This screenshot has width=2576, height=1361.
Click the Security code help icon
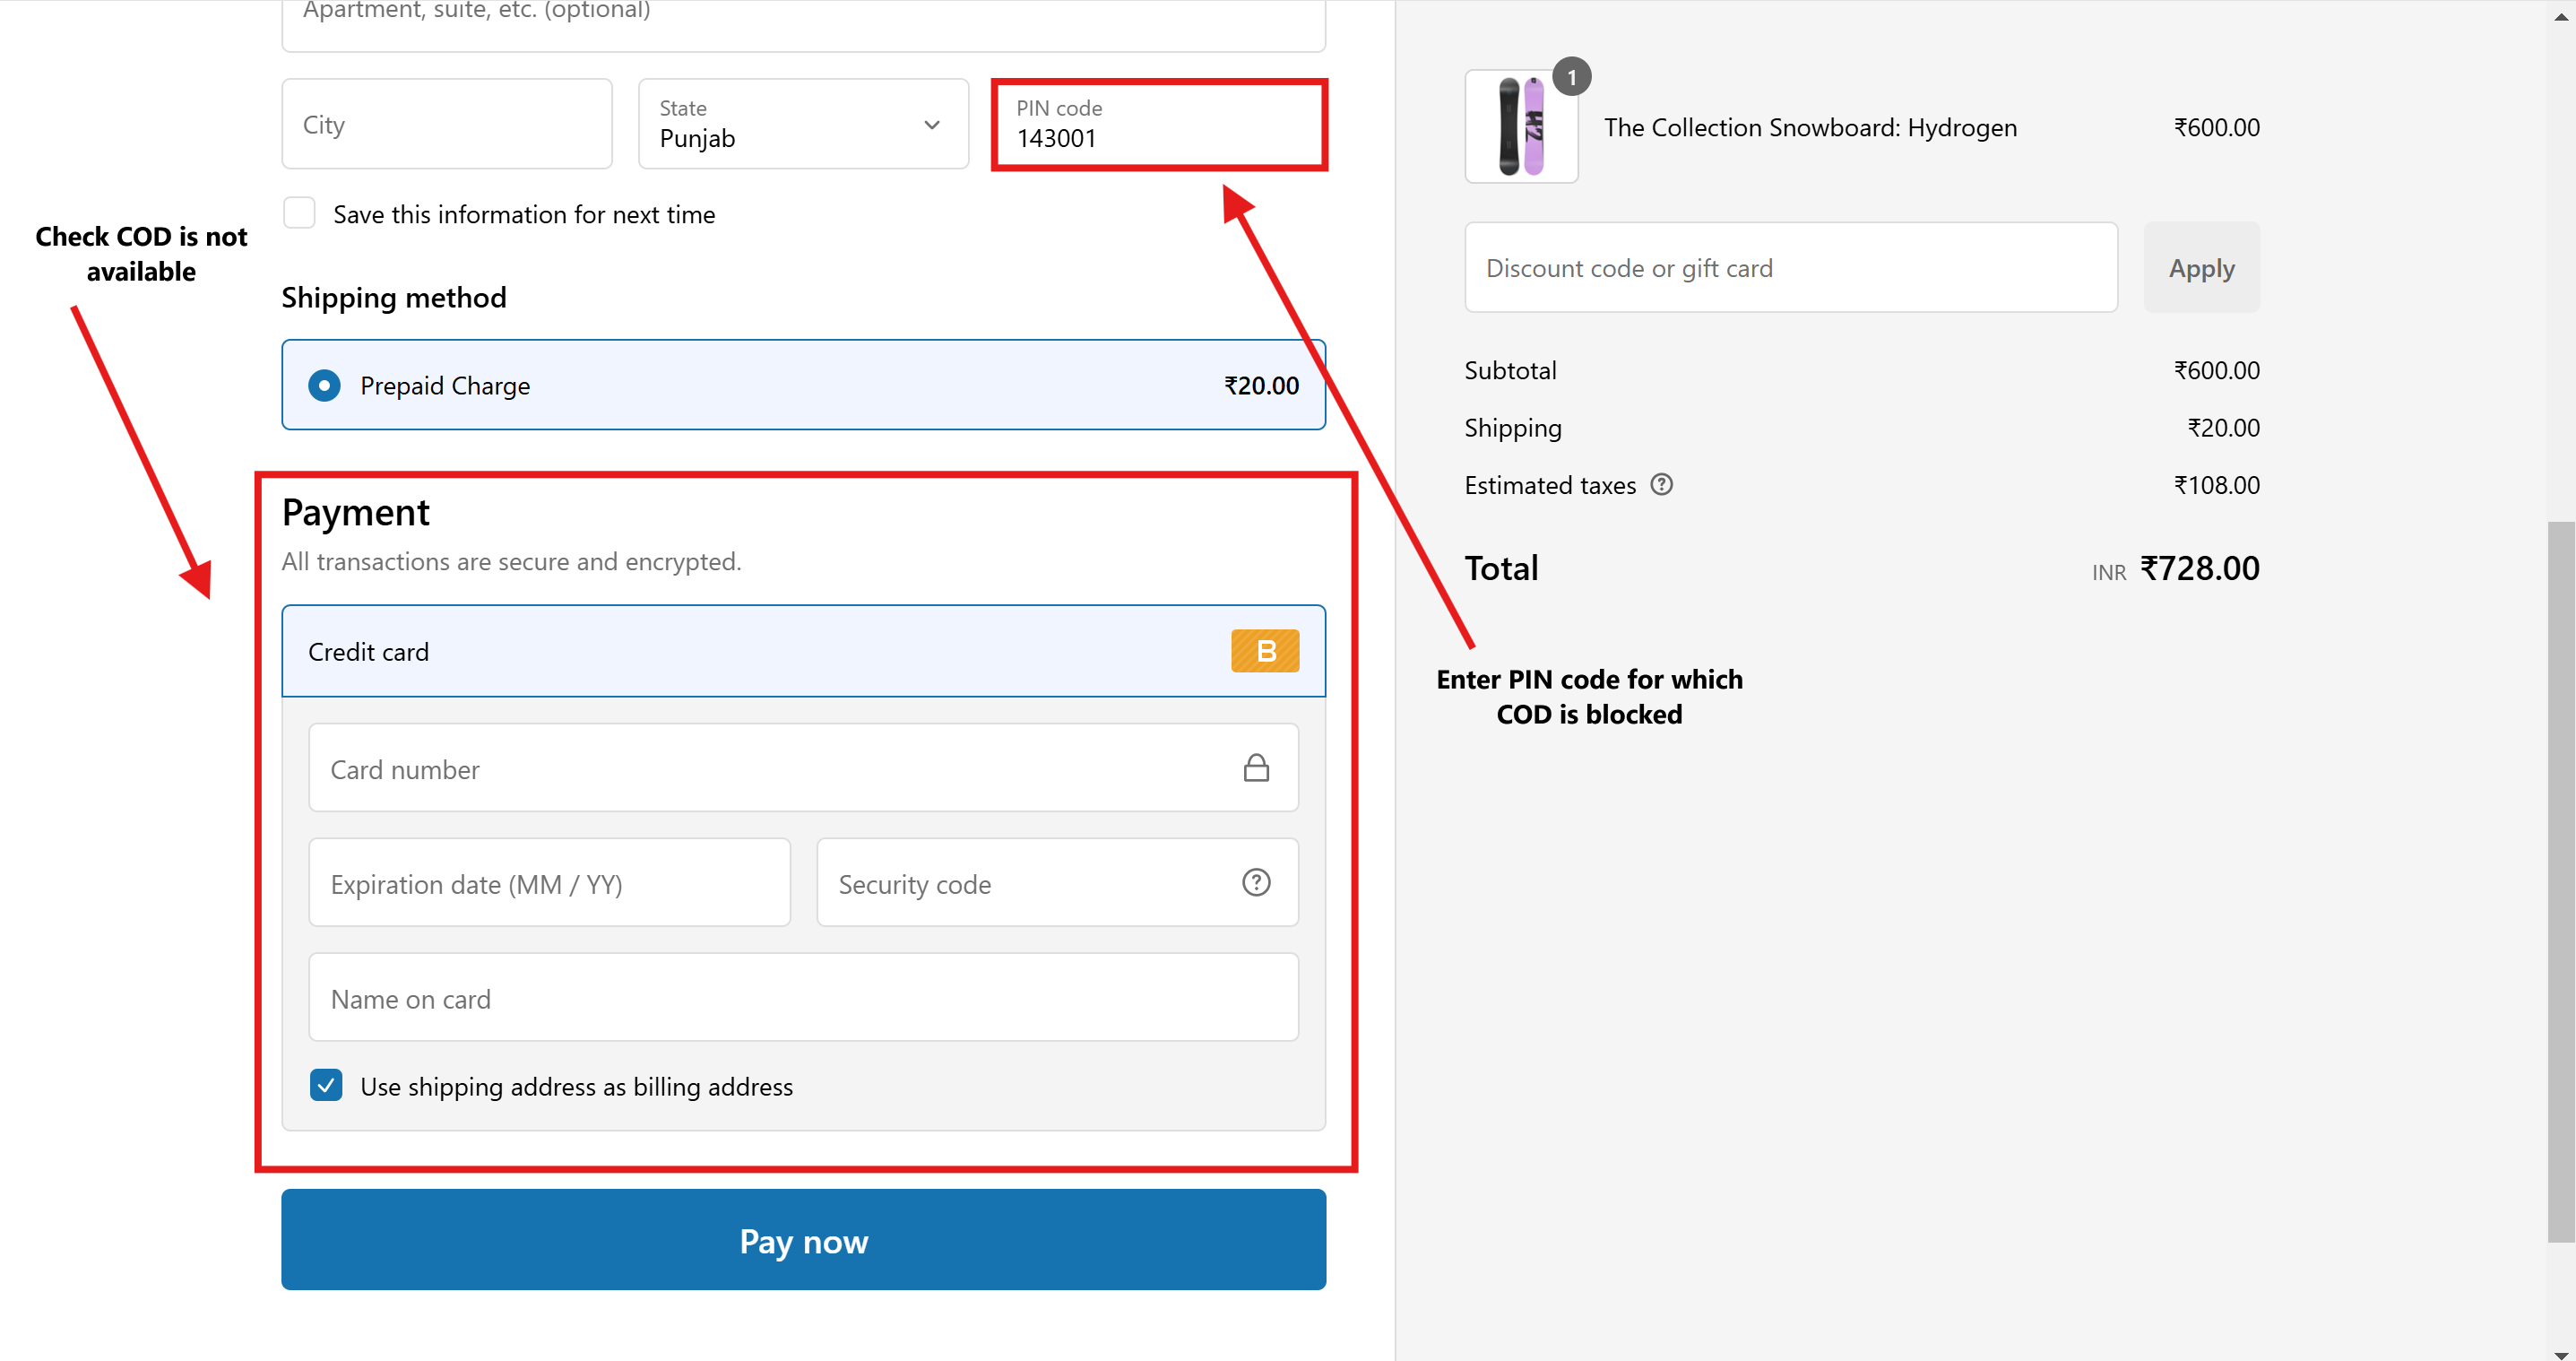1256,883
